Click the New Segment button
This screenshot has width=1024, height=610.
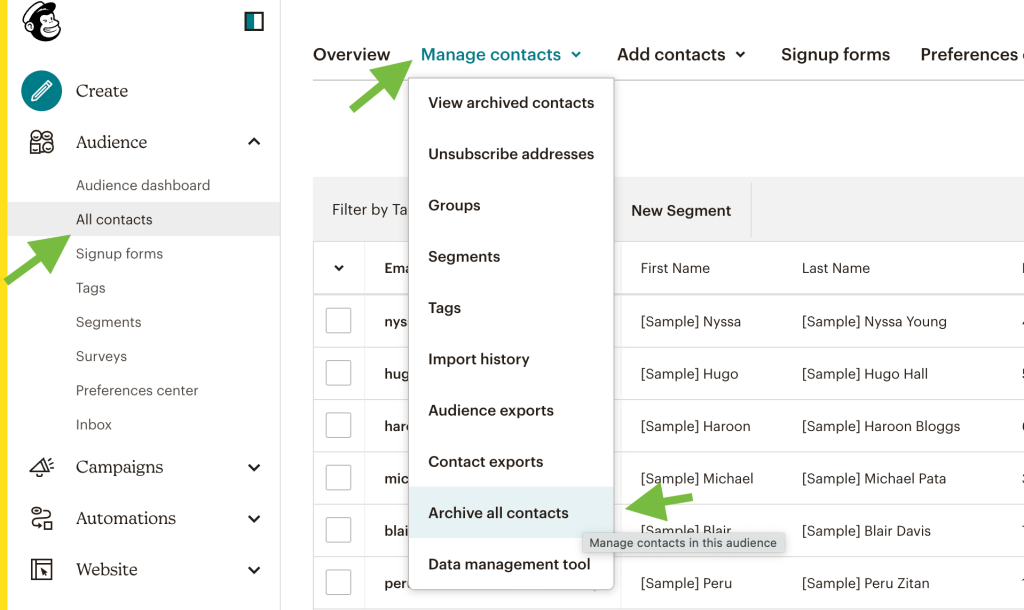tap(681, 210)
